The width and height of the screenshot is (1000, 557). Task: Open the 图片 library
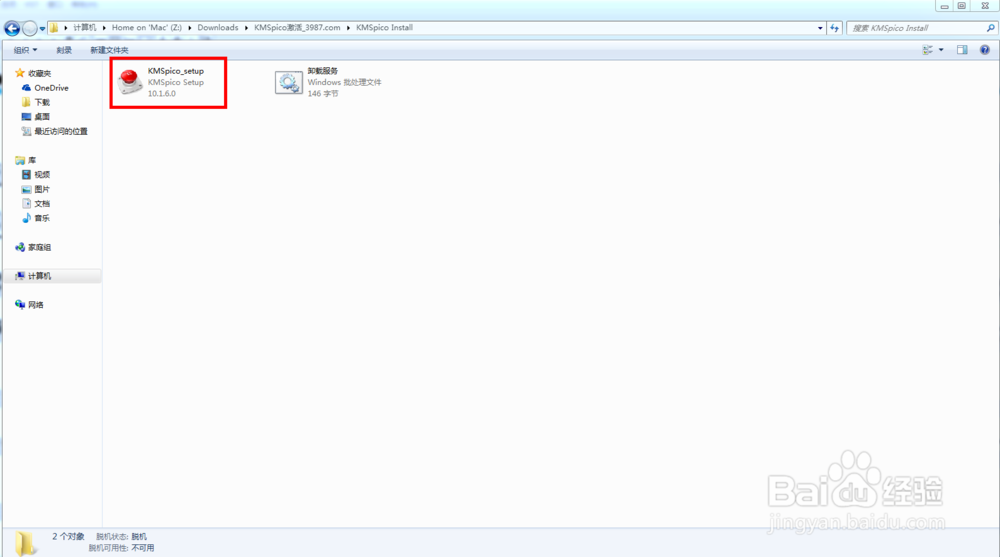[36, 189]
